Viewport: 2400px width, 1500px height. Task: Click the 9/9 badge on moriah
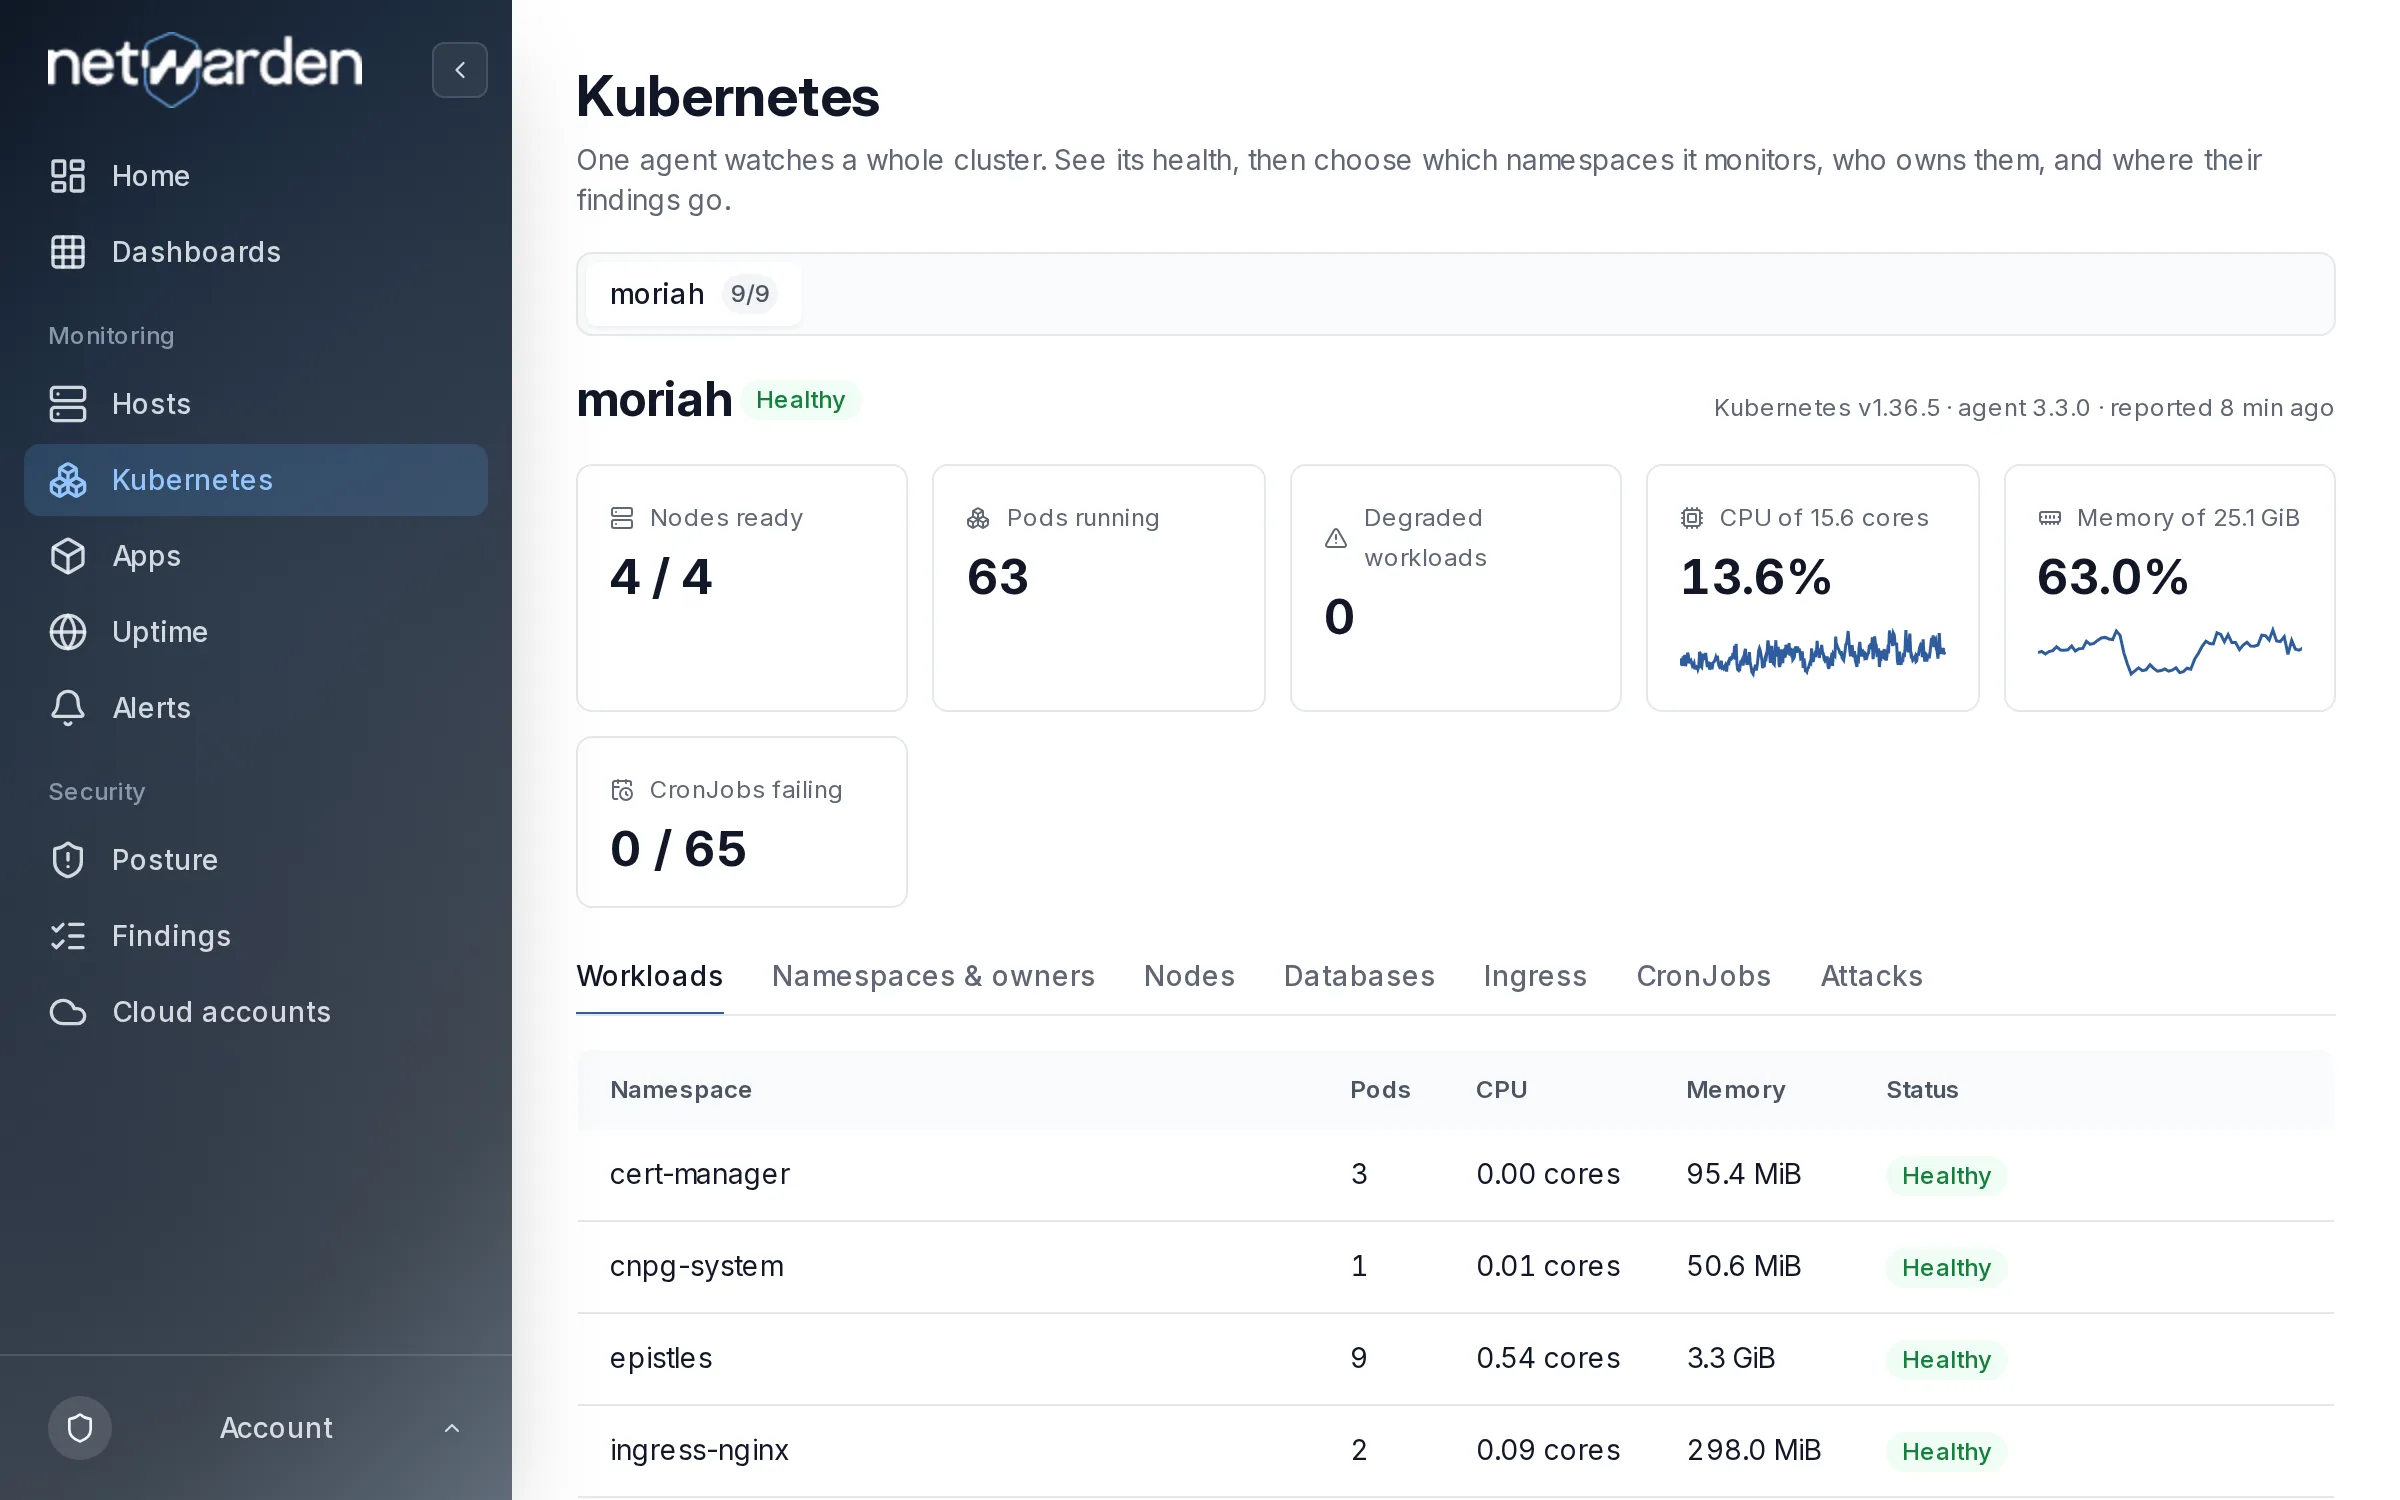coord(750,294)
